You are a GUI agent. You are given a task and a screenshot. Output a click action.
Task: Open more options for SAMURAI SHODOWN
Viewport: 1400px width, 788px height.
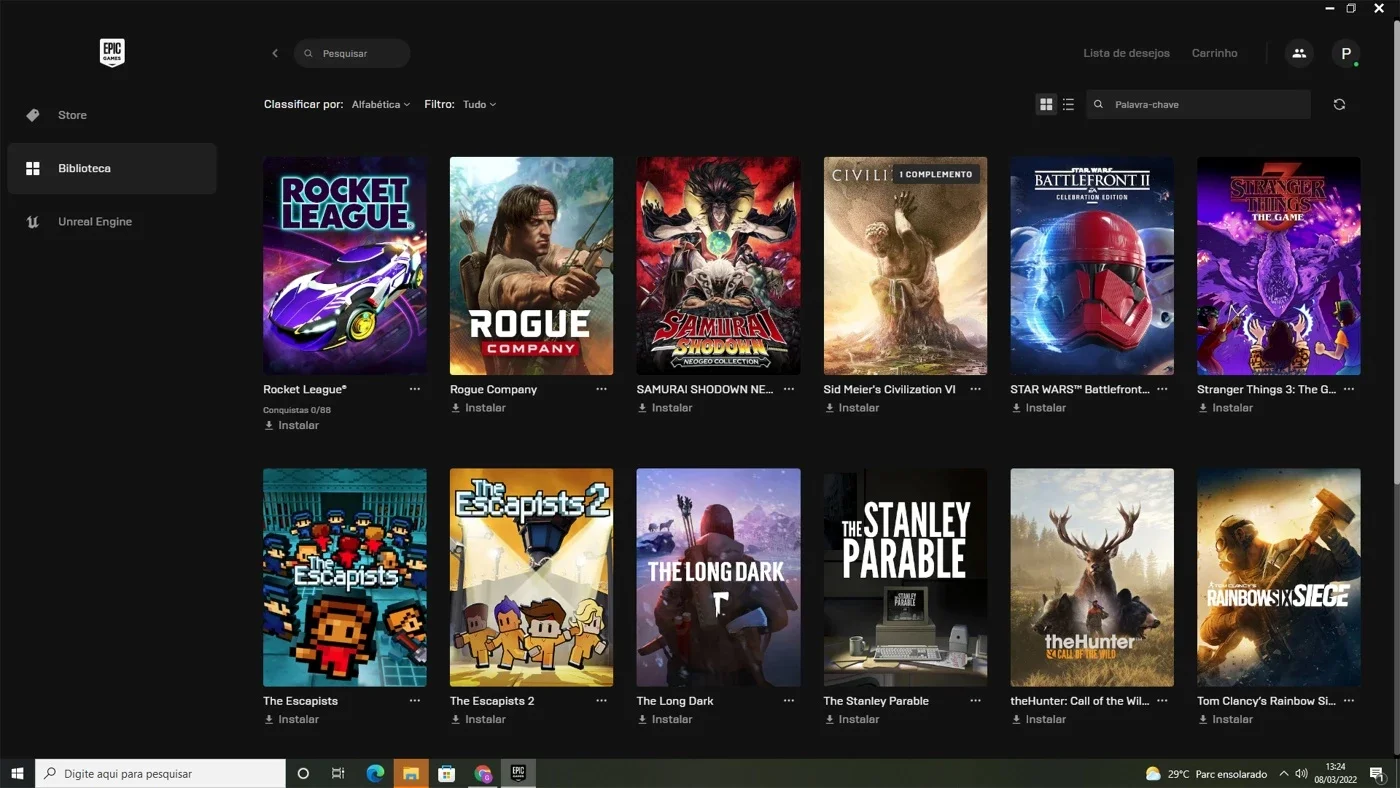[789, 389]
